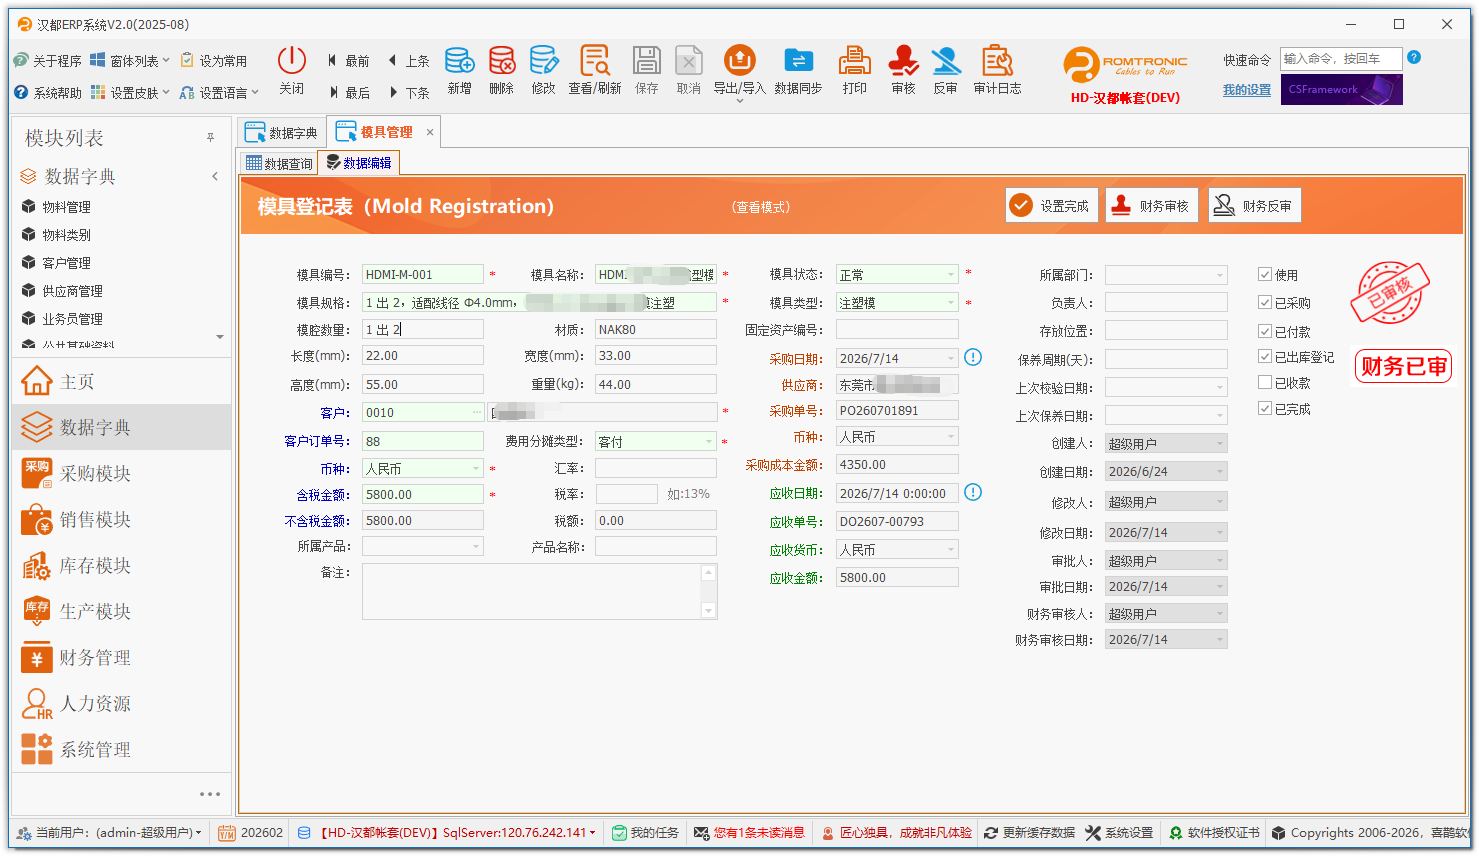Open the 模具状态 dropdown
The image size is (1479, 856).
pos(950,274)
